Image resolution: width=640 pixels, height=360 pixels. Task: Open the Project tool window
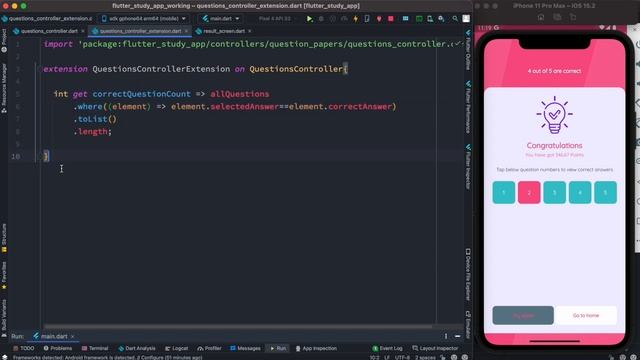pyautogui.click(x=4, y=41)
